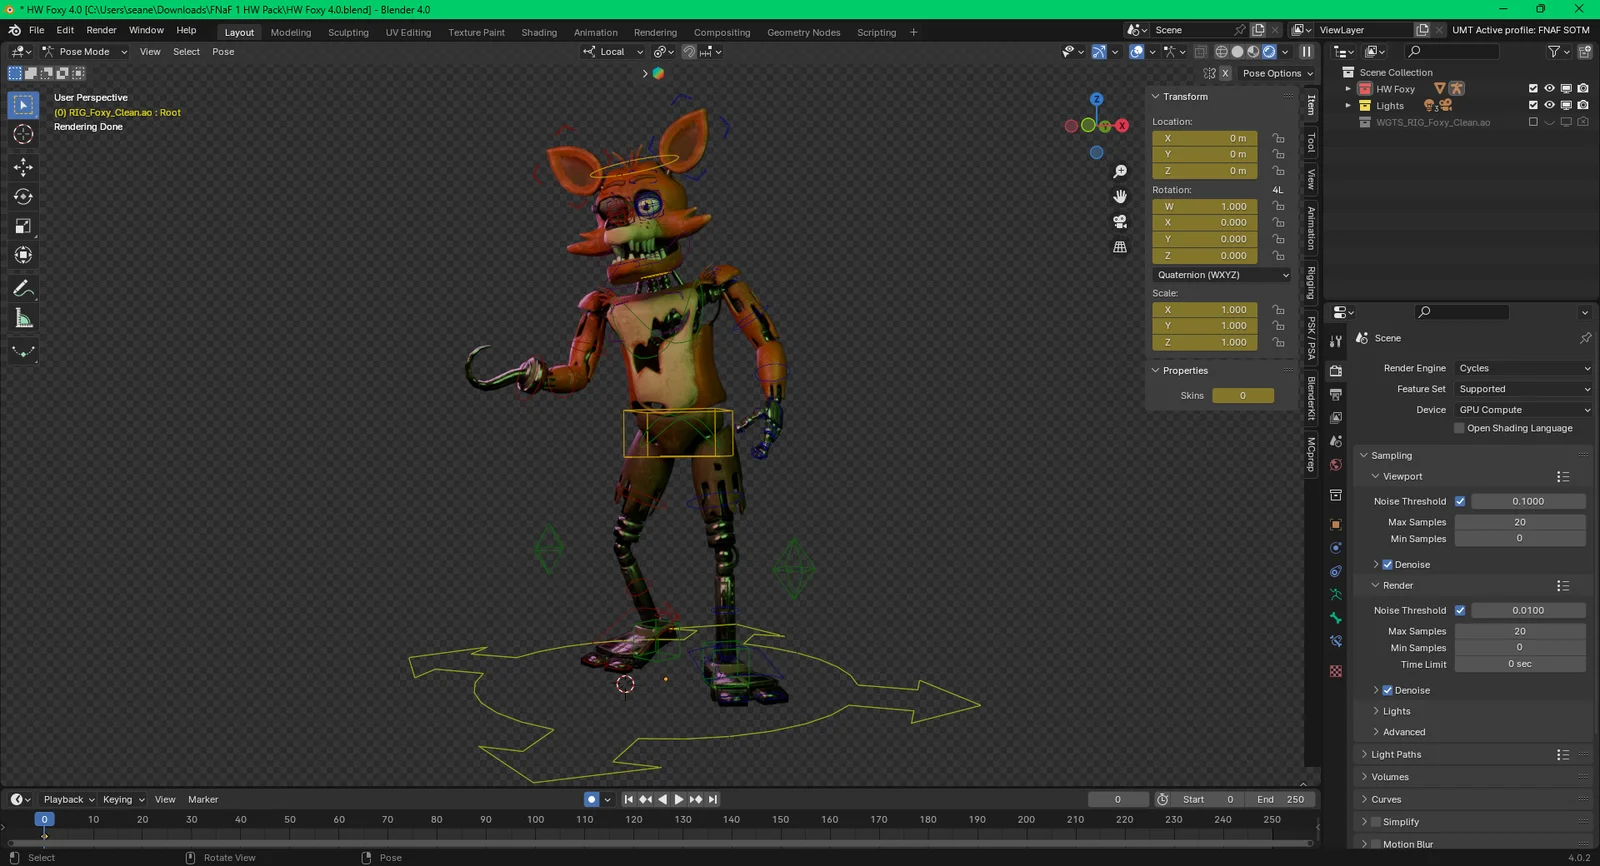Select the Annotate tool
Screen dimensions: 1600x866
pos(23,289)
